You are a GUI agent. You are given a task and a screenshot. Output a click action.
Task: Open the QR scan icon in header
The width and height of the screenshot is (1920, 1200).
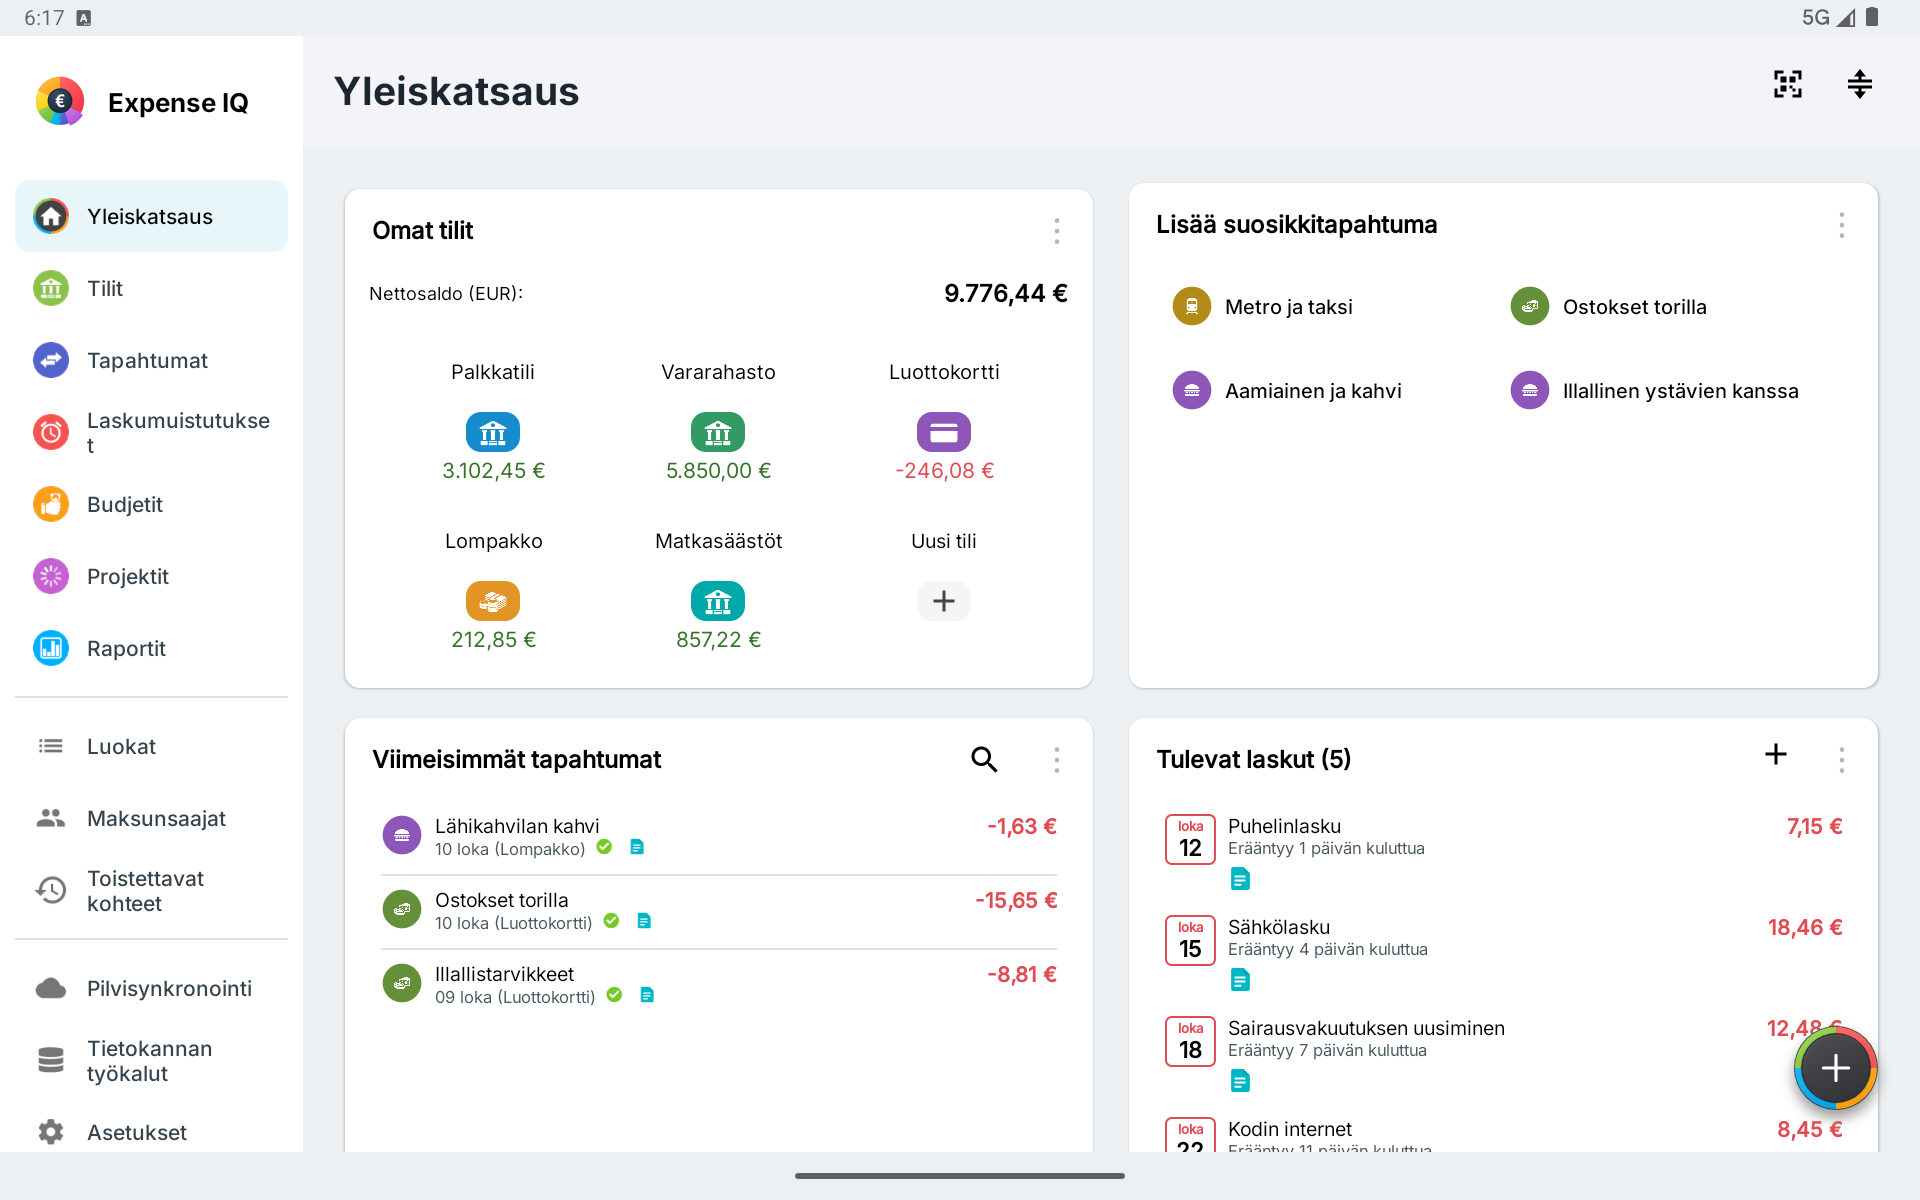[1787, 84]
